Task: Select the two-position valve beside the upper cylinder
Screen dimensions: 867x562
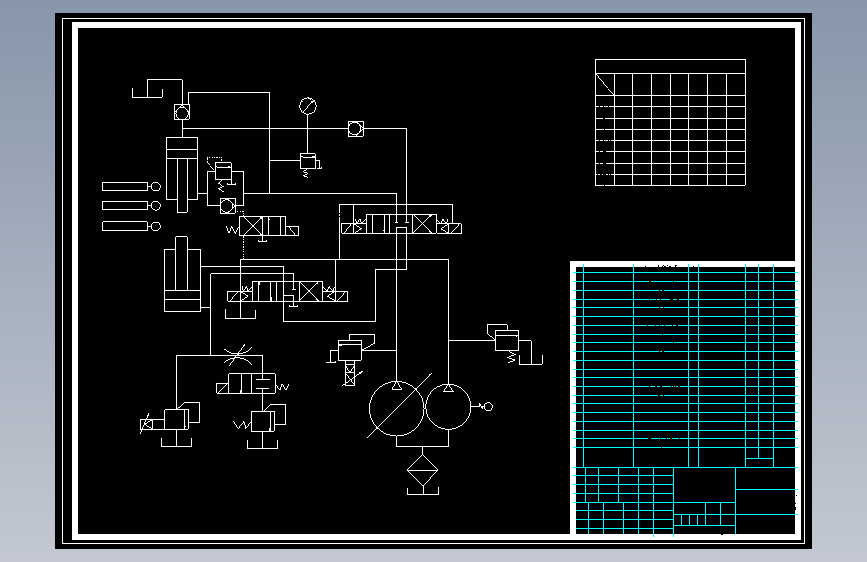Action: click(263, 227)
